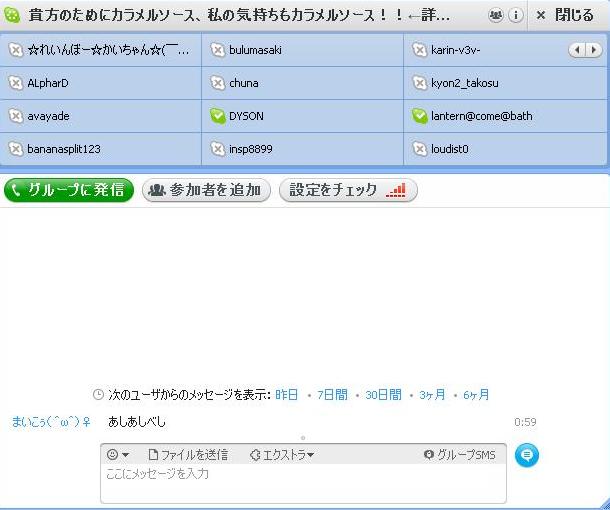Click ファイルを送信 to send a file
The image size is (610, 510).
[187, 455]
